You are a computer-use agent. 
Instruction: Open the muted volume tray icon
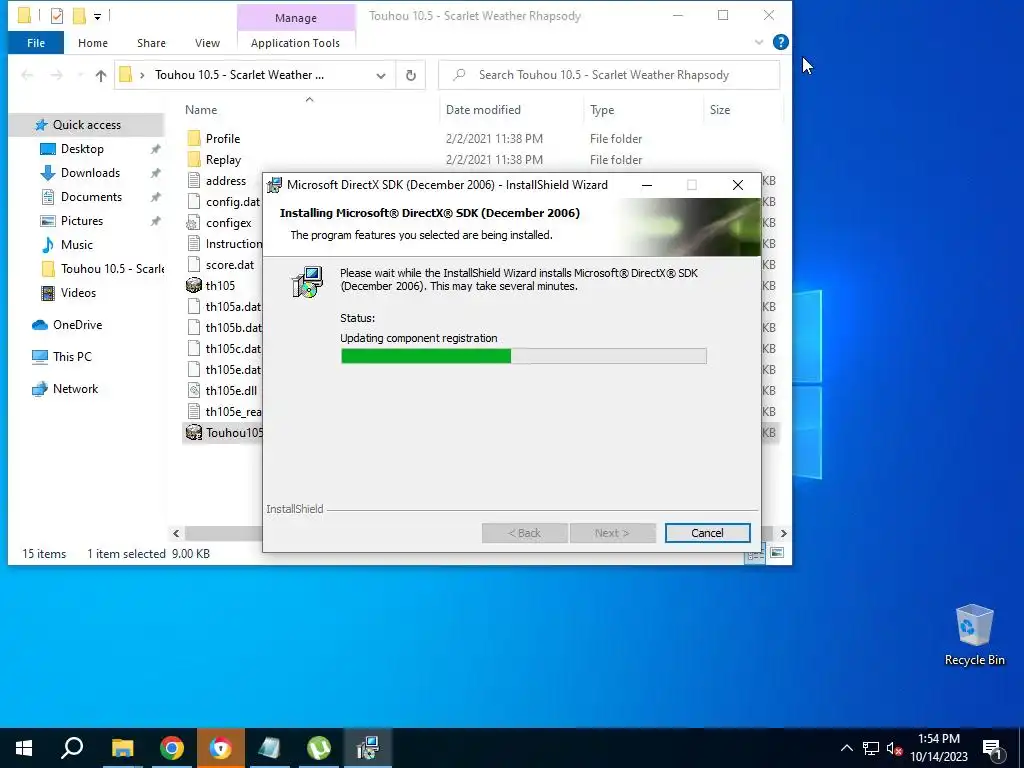click(x=894, y=748)
